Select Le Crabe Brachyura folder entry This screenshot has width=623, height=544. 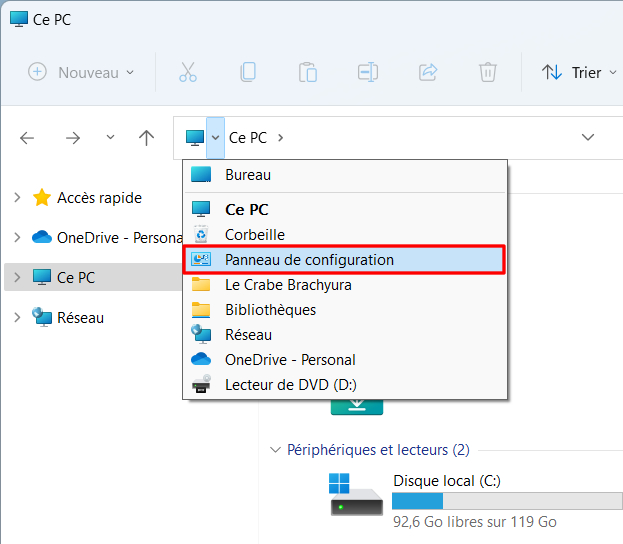click(x=345, y=285)
